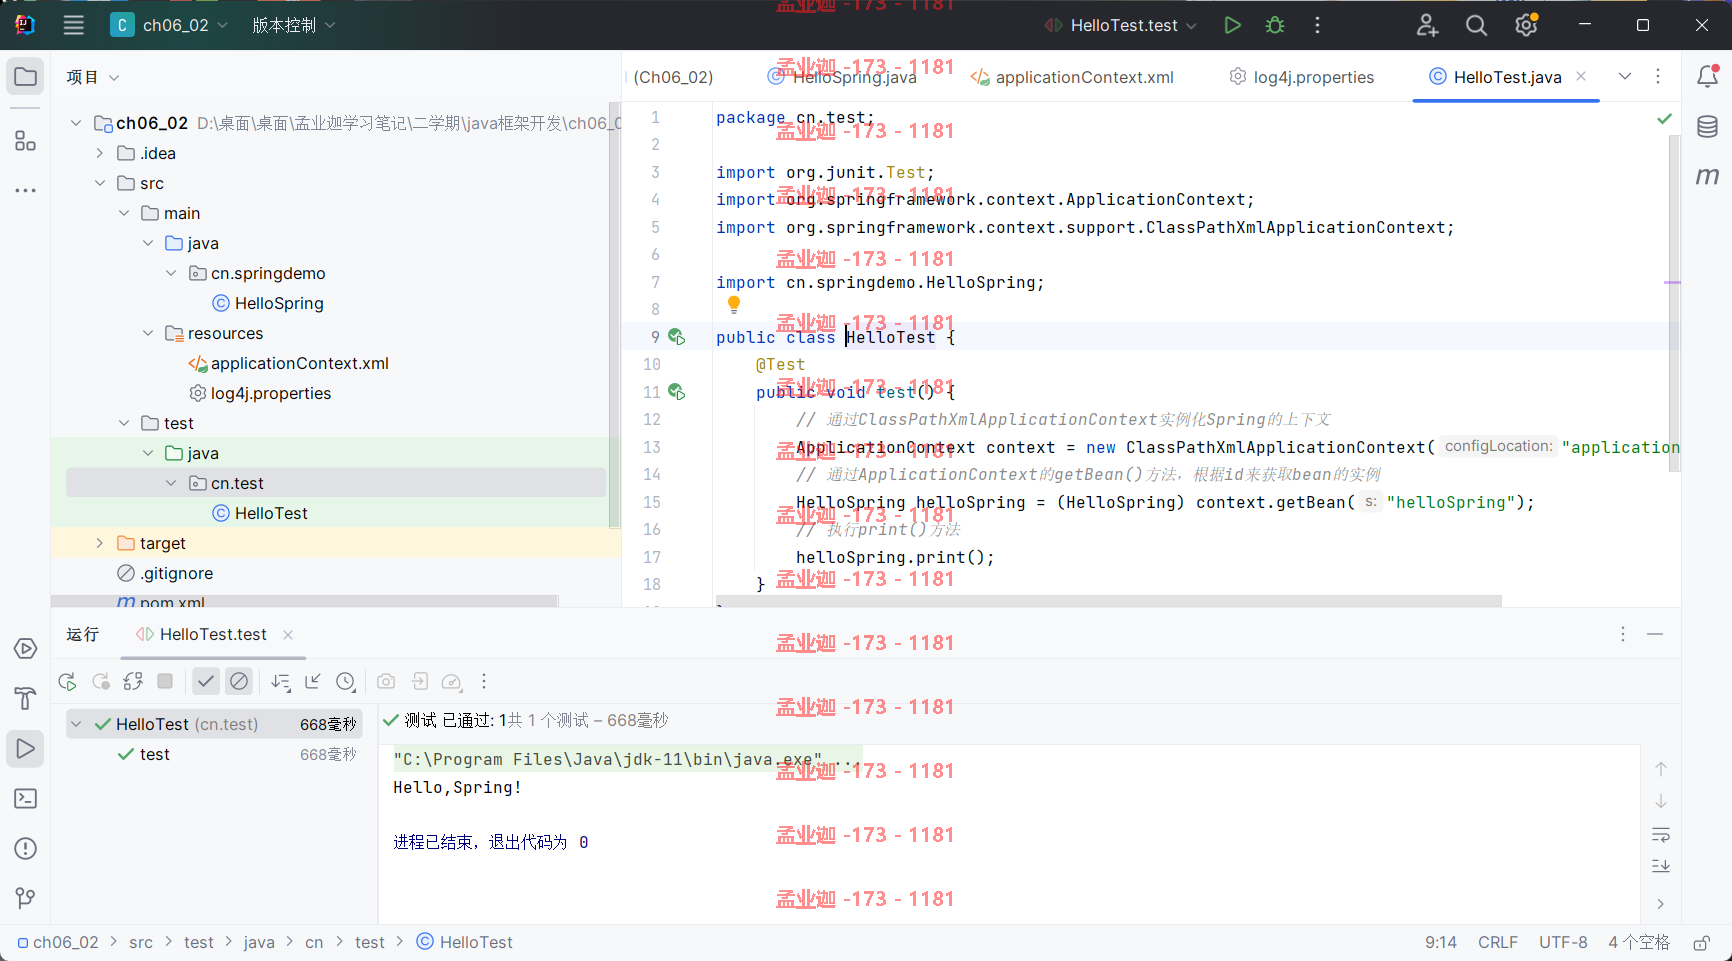The image size is (1732, 961).
Task: Sort tests button in run toolbar
Action: (280, 681)
